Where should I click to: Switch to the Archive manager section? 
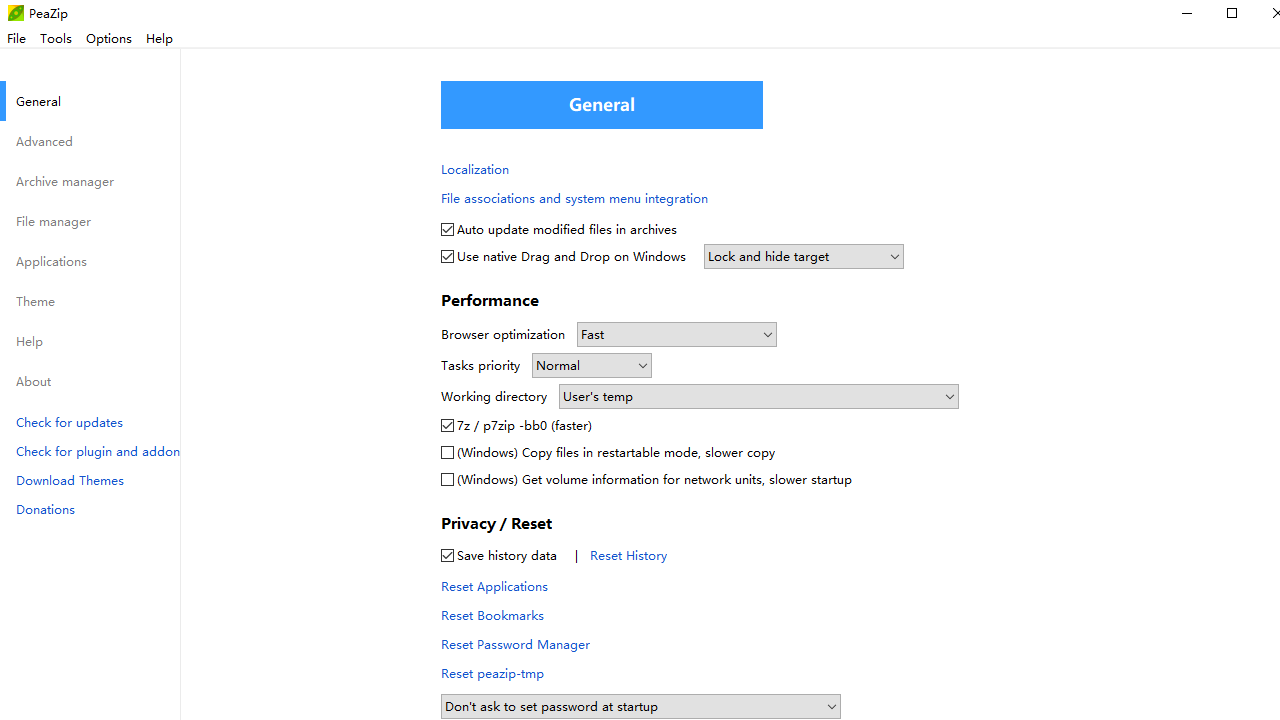(65, 182)
